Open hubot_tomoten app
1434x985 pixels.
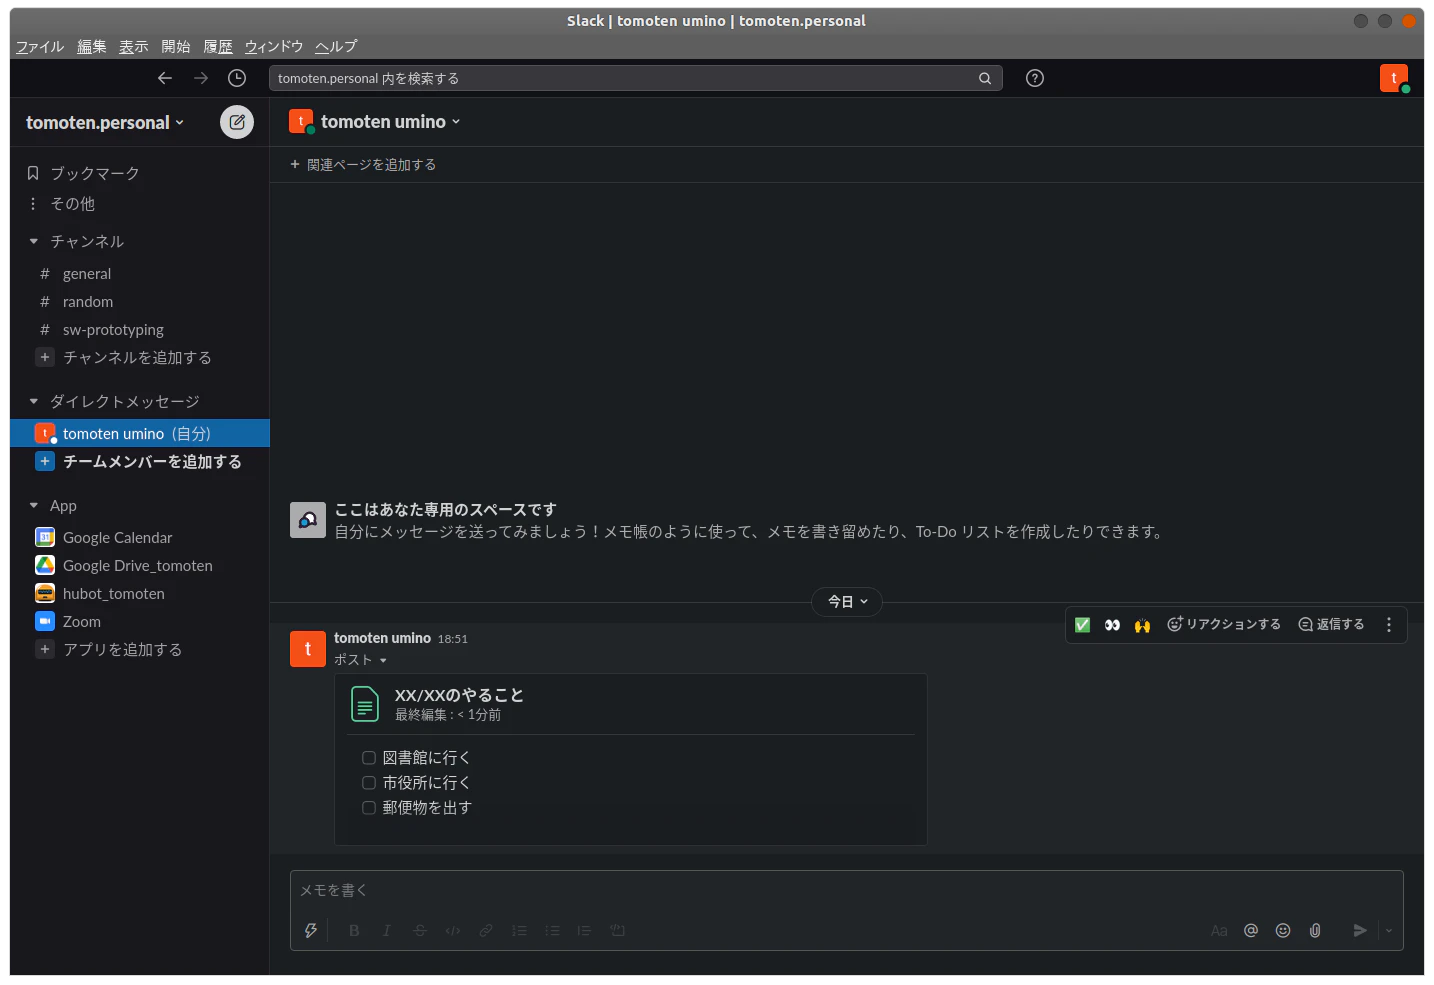tap(113, 593)
